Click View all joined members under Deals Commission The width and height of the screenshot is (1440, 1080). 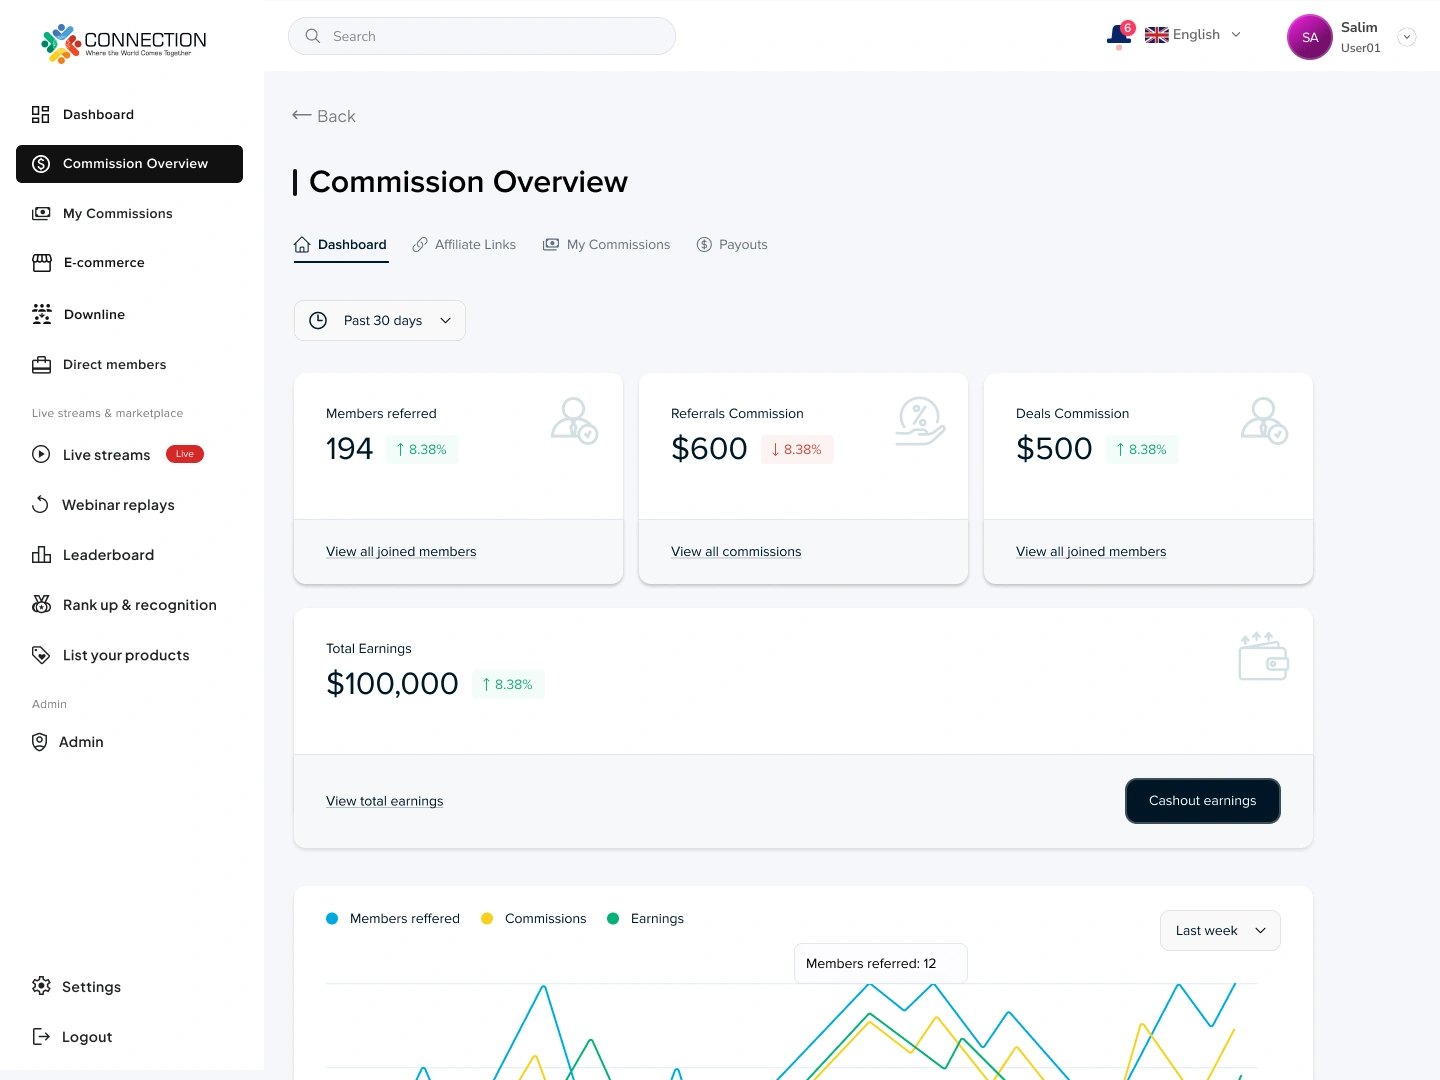point(1091,552)
